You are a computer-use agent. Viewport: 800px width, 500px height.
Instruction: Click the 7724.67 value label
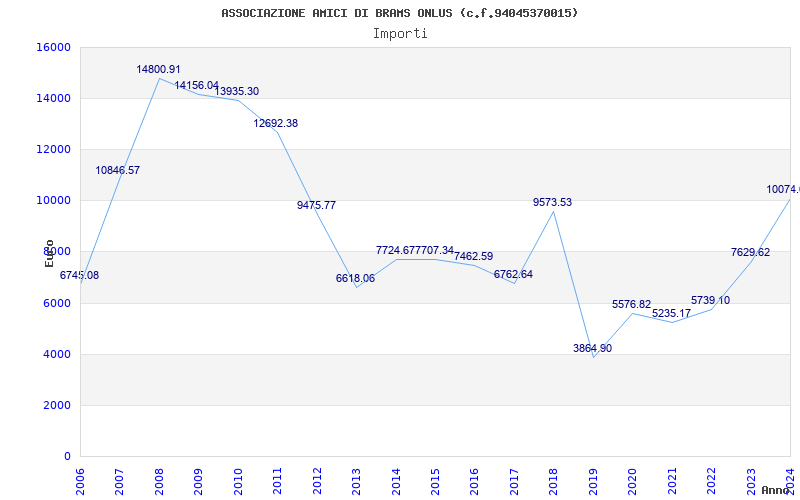[395, 251]
